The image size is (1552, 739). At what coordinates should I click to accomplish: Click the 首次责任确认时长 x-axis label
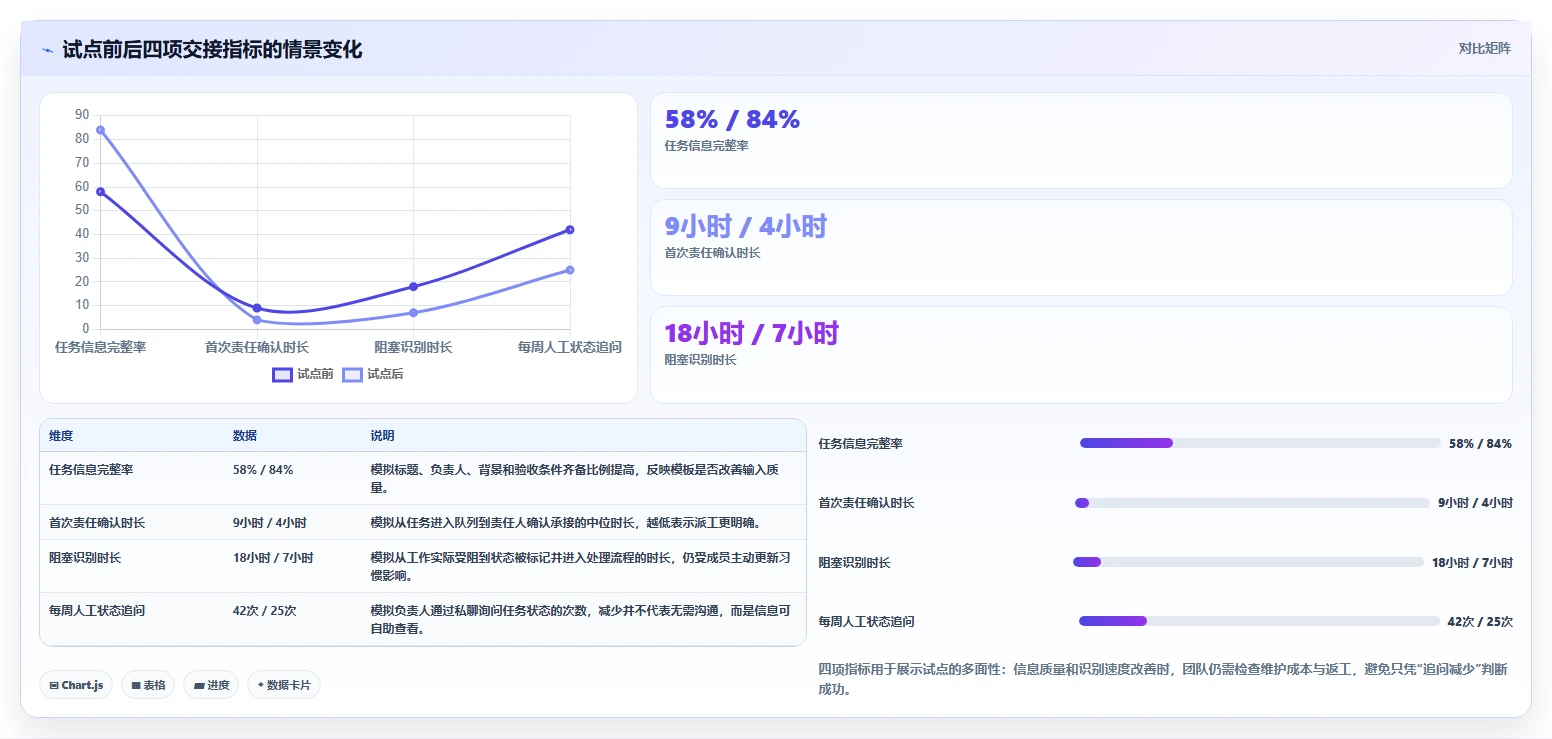257,348
